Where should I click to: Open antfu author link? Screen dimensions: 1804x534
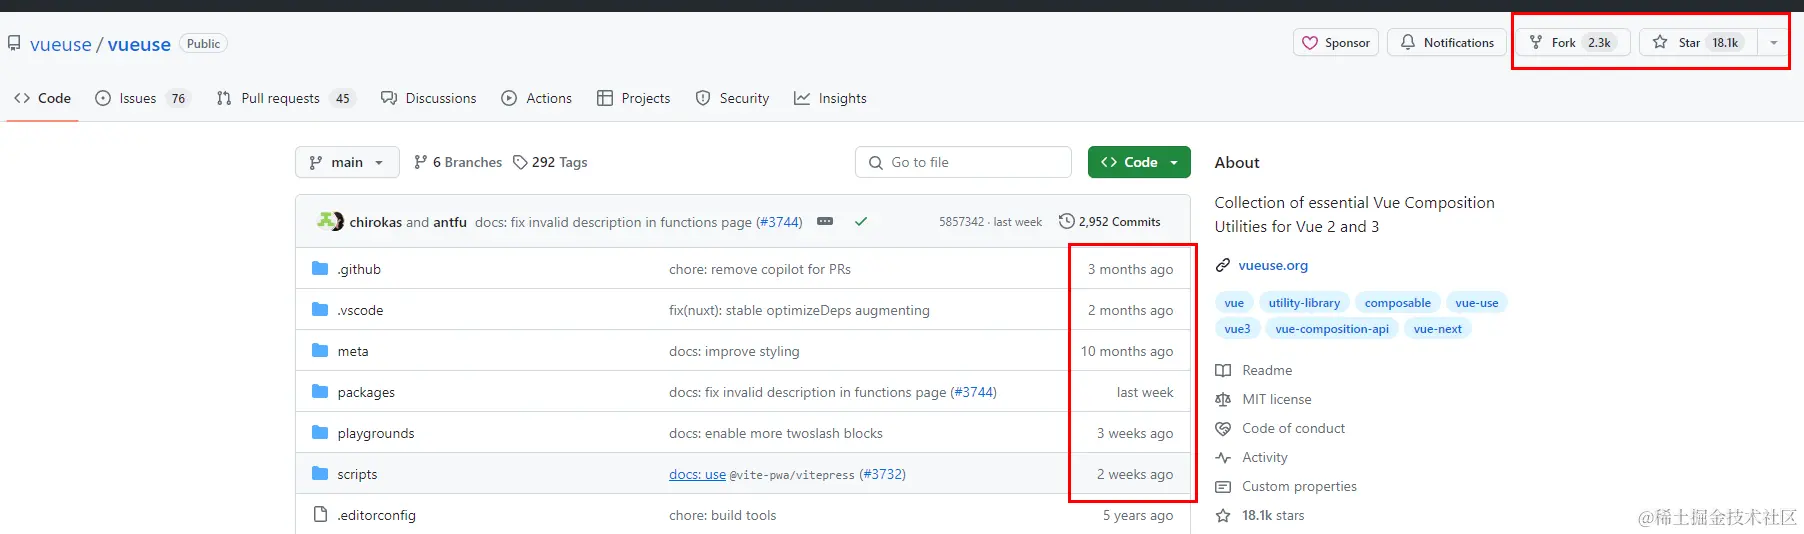[450, 222]
